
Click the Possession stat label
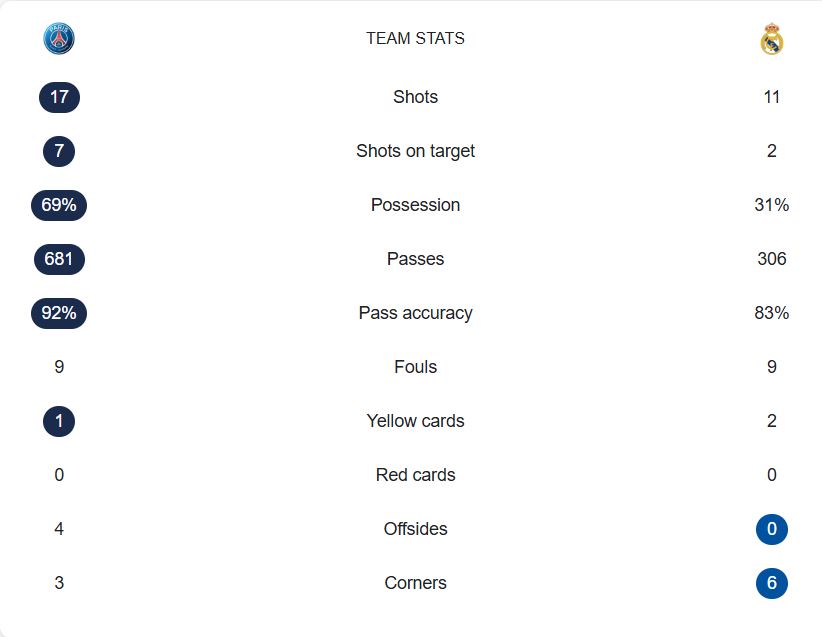click(x=415, y=205)
